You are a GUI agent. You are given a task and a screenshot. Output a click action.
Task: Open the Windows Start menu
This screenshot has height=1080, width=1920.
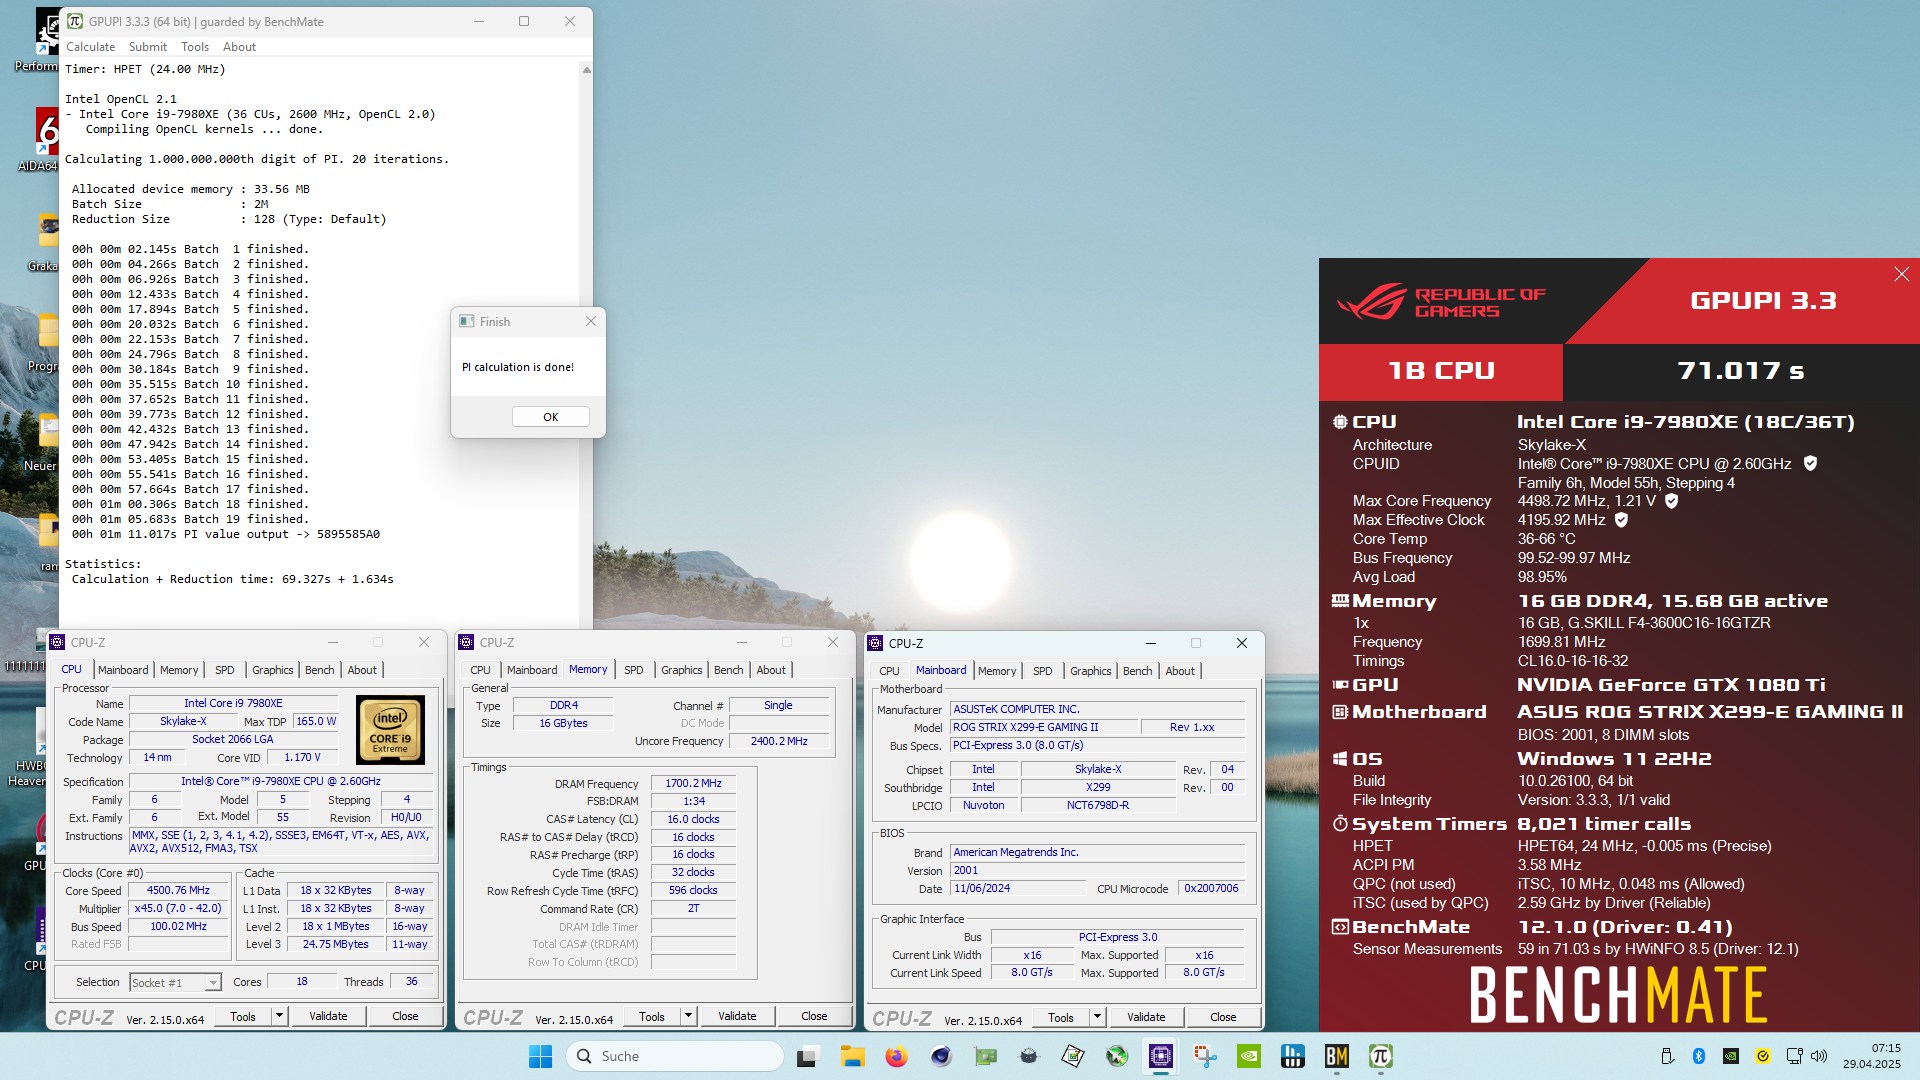tap(540, 1056)
